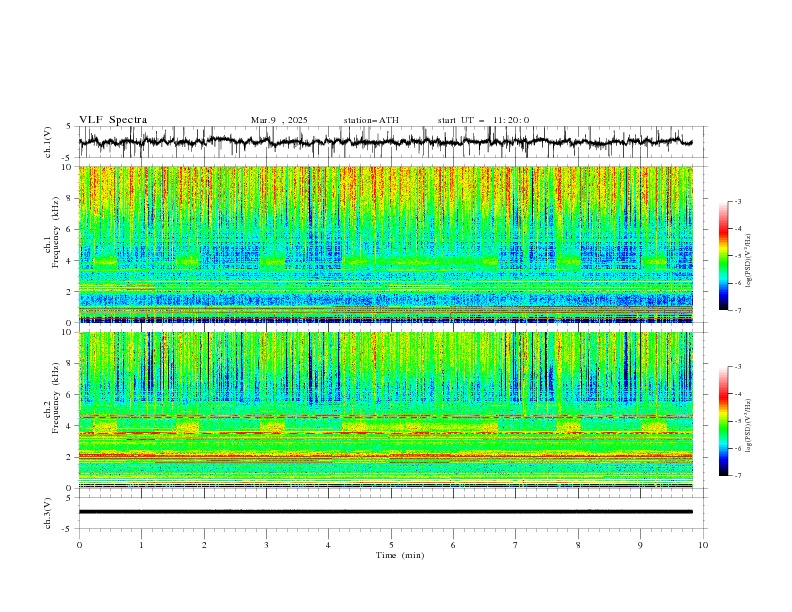This screenshot has width=792, height=612.
Task: Click the "ch.3(V)" waveform axis label
Action: point(48,513)
